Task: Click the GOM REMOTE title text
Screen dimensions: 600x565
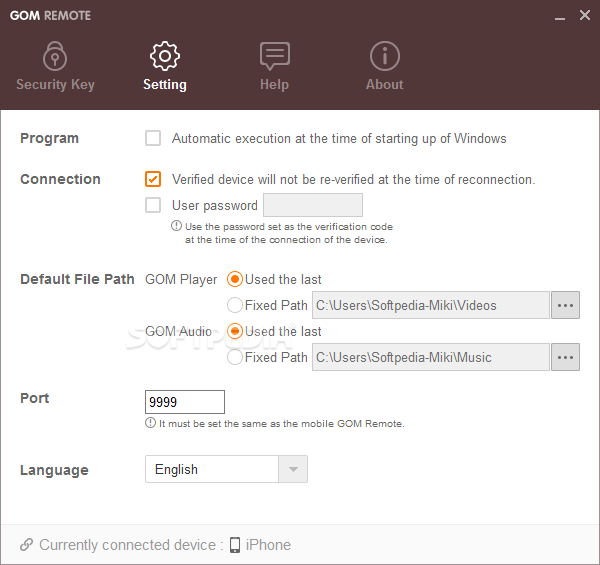Action: (51, 16)
